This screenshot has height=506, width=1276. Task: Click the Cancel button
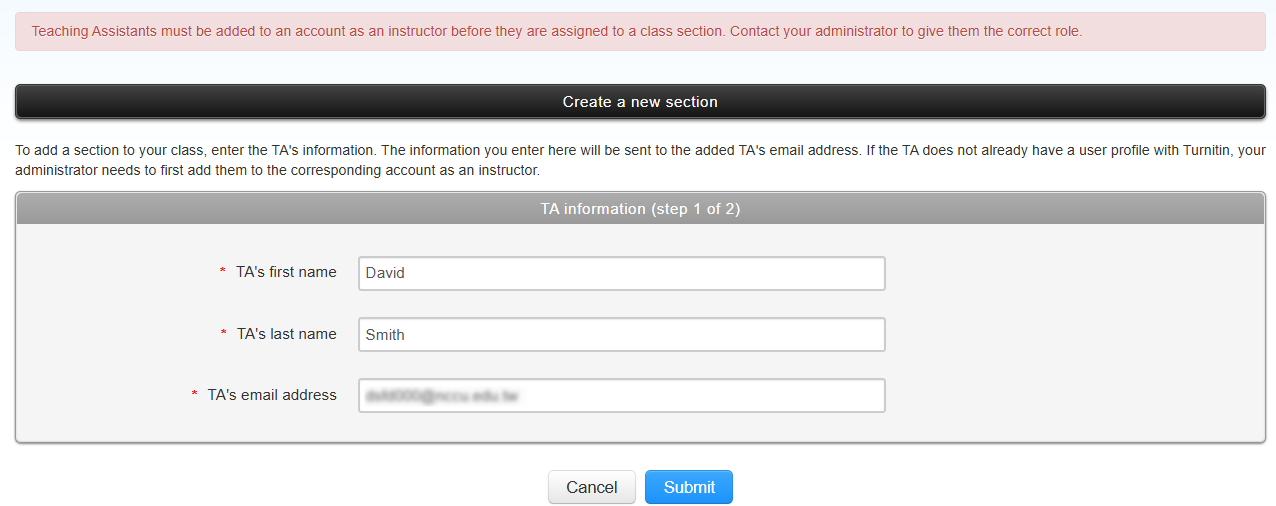coord(591,487)
